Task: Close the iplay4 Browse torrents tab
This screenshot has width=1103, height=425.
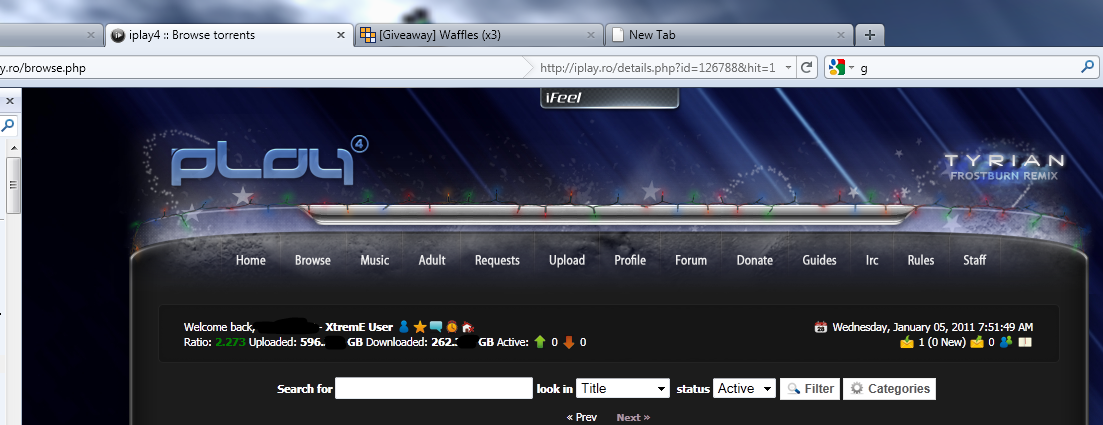Action: click(341, 34)
